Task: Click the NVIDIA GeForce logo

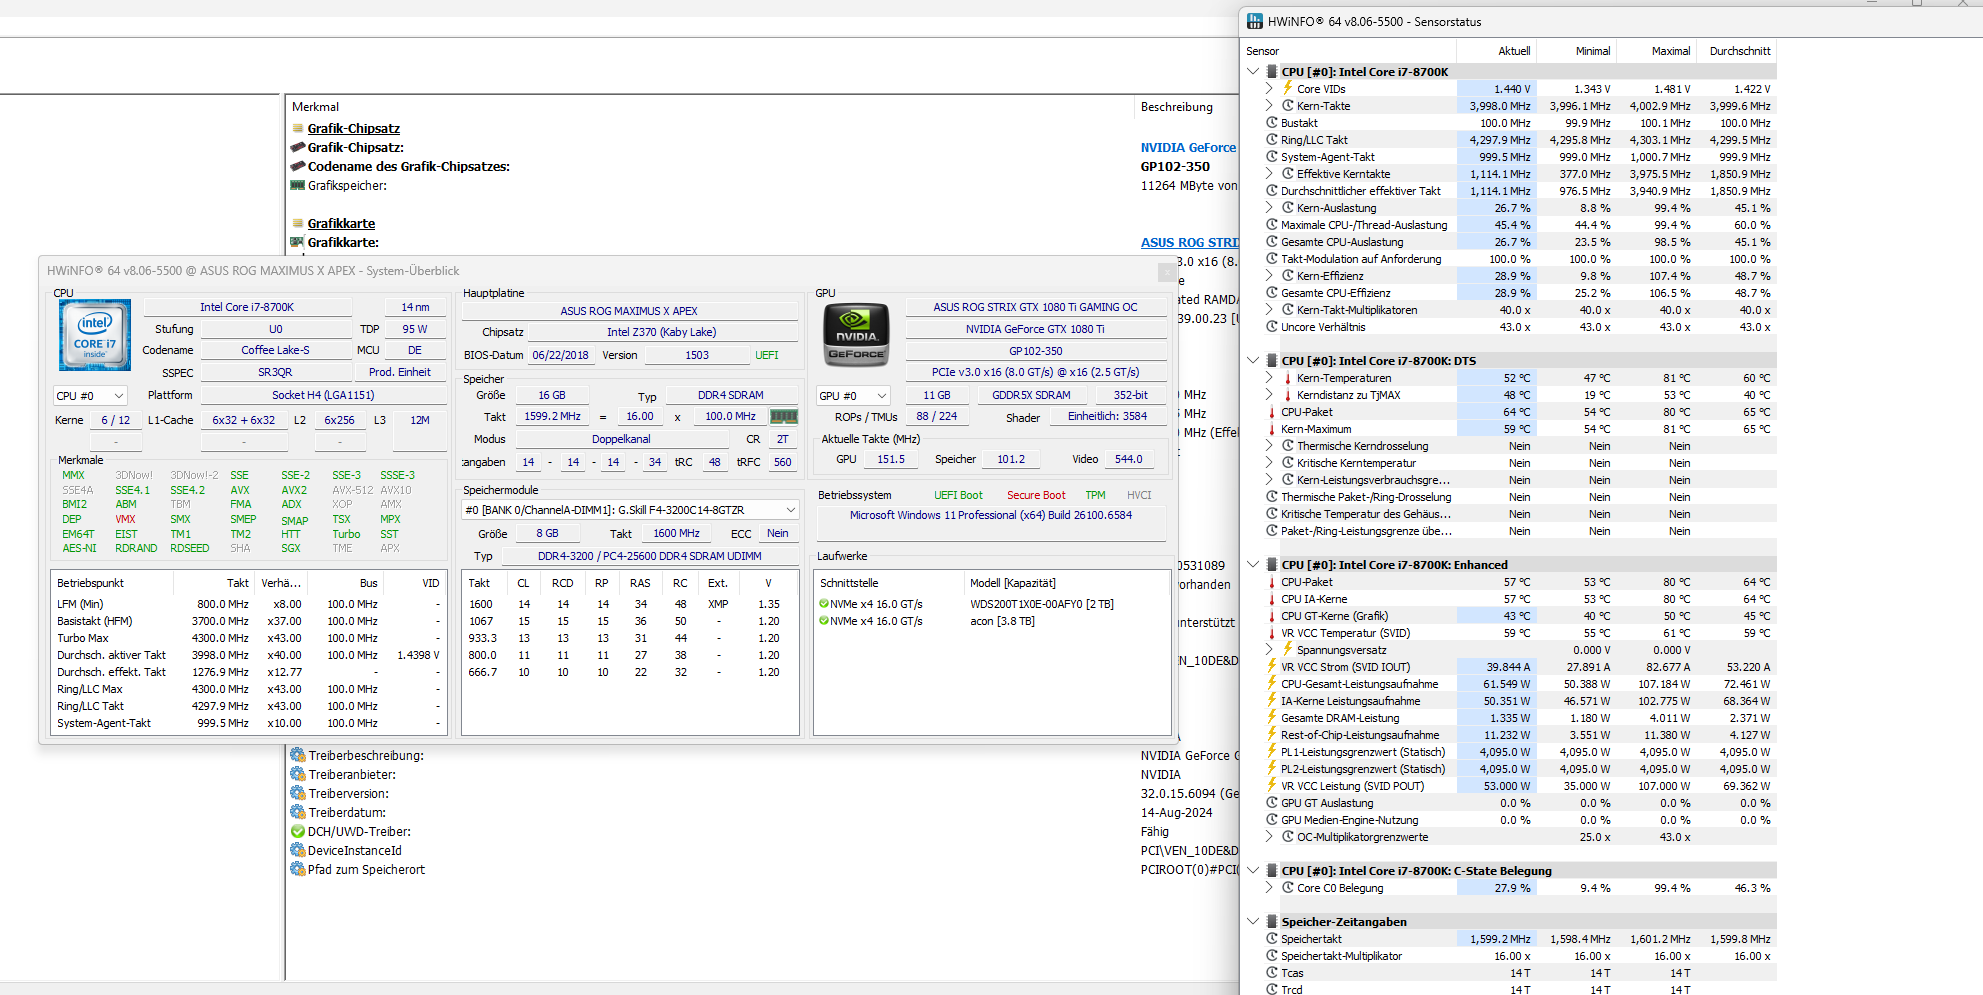Action: pyautogui.click(x=856, y=335)
